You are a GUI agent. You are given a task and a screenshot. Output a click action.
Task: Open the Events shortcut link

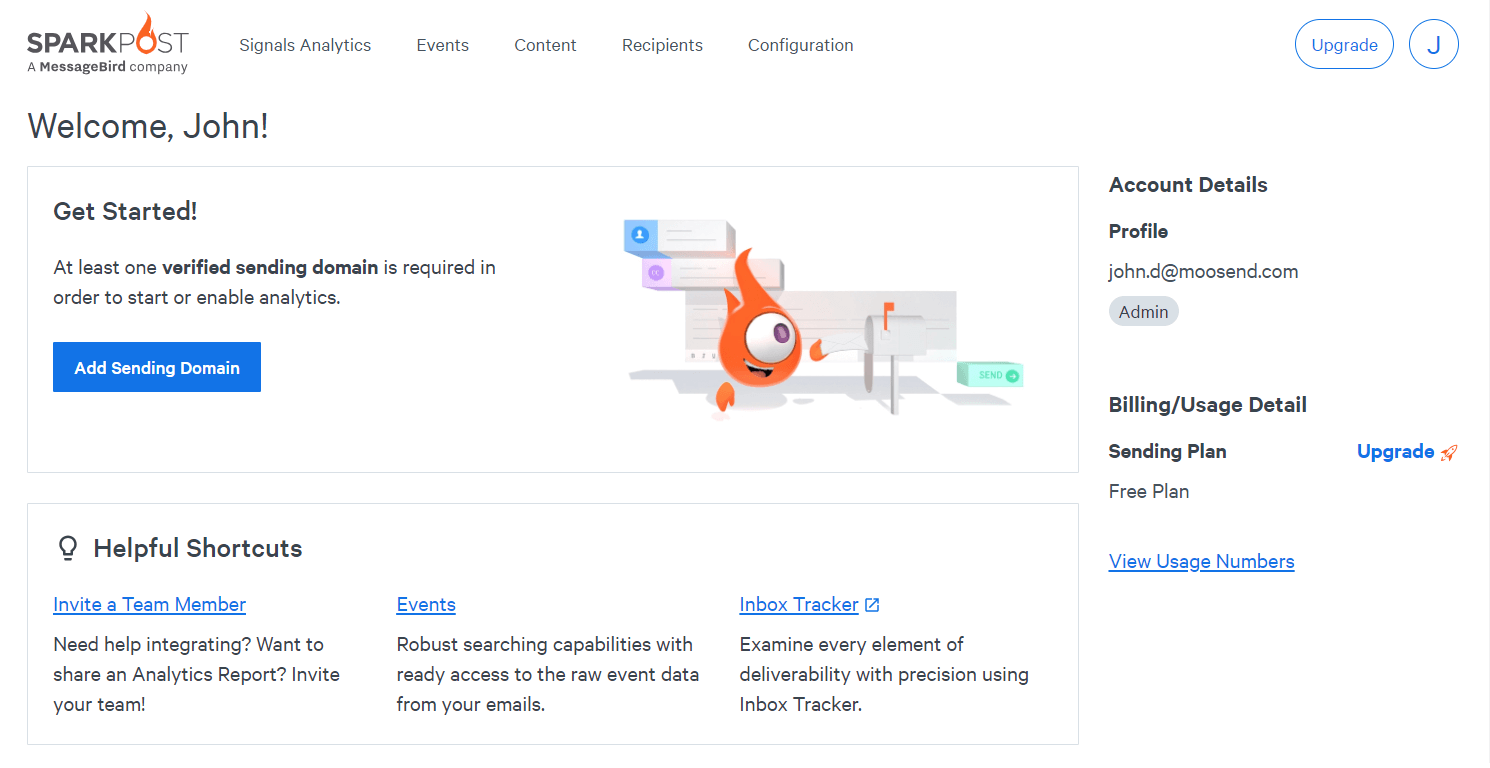pos(426,604)
